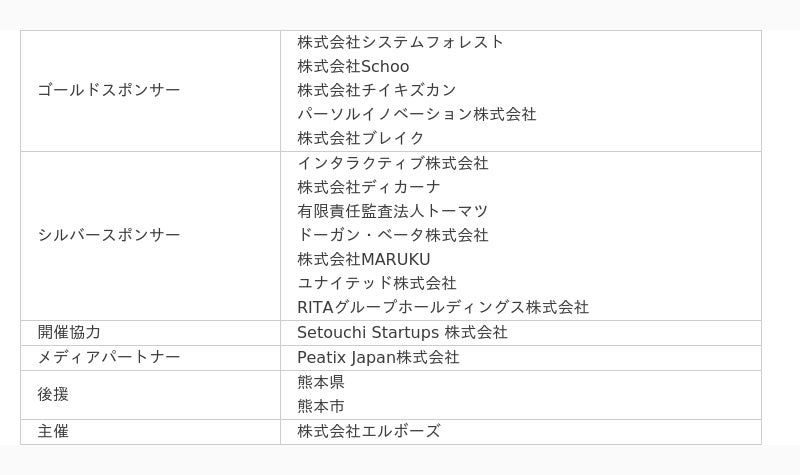
Task: Select the 株式会社MARUKU entry
Action: (x=363, y=259)
